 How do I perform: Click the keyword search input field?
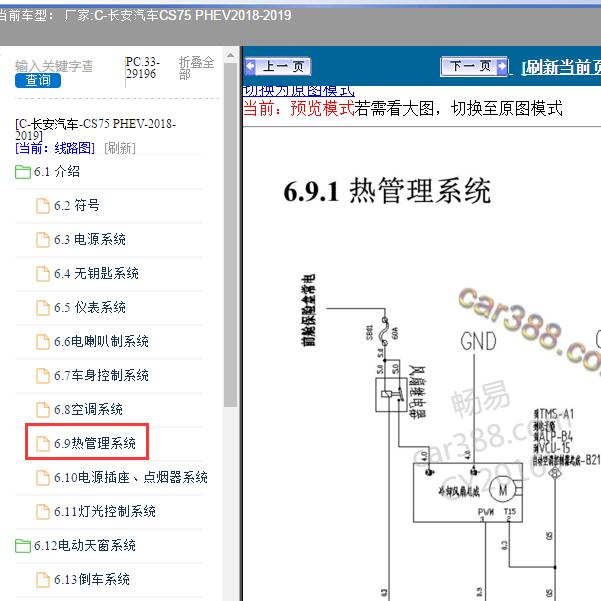point(54,66)
